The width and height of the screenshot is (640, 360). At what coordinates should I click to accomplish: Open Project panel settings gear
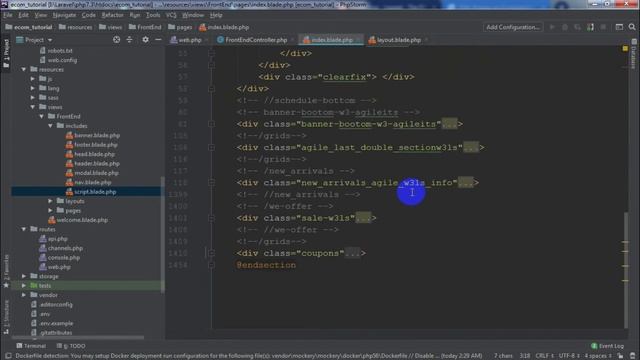coord(145,40)
